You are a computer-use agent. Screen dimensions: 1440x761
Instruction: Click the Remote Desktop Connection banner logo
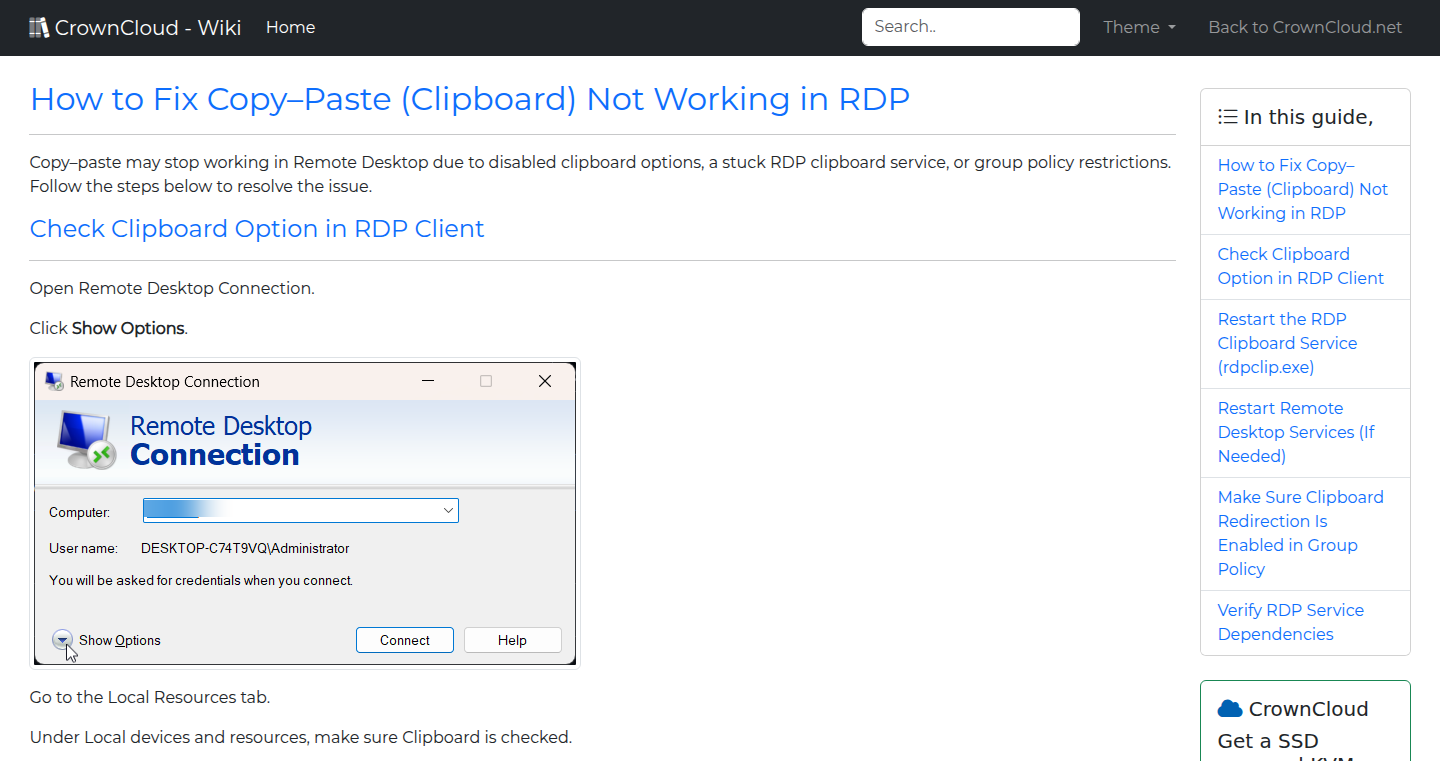pyautogui.click(x=84, y=438)
